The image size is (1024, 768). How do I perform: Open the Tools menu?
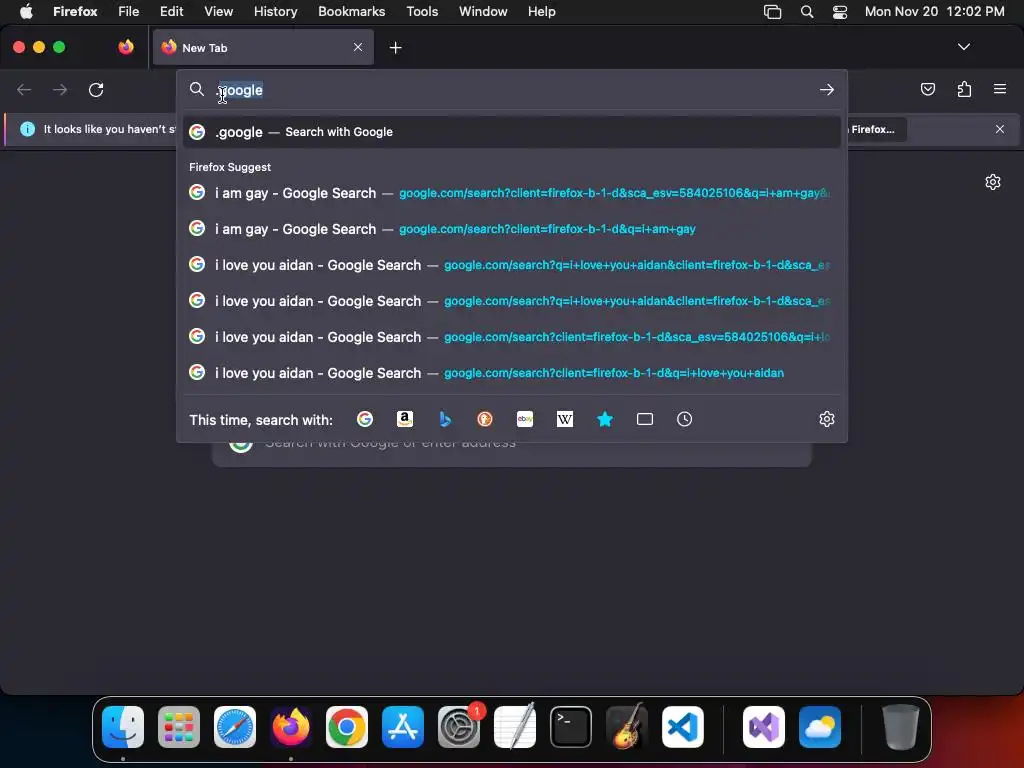pyautogui.click(x=422, y=12)
